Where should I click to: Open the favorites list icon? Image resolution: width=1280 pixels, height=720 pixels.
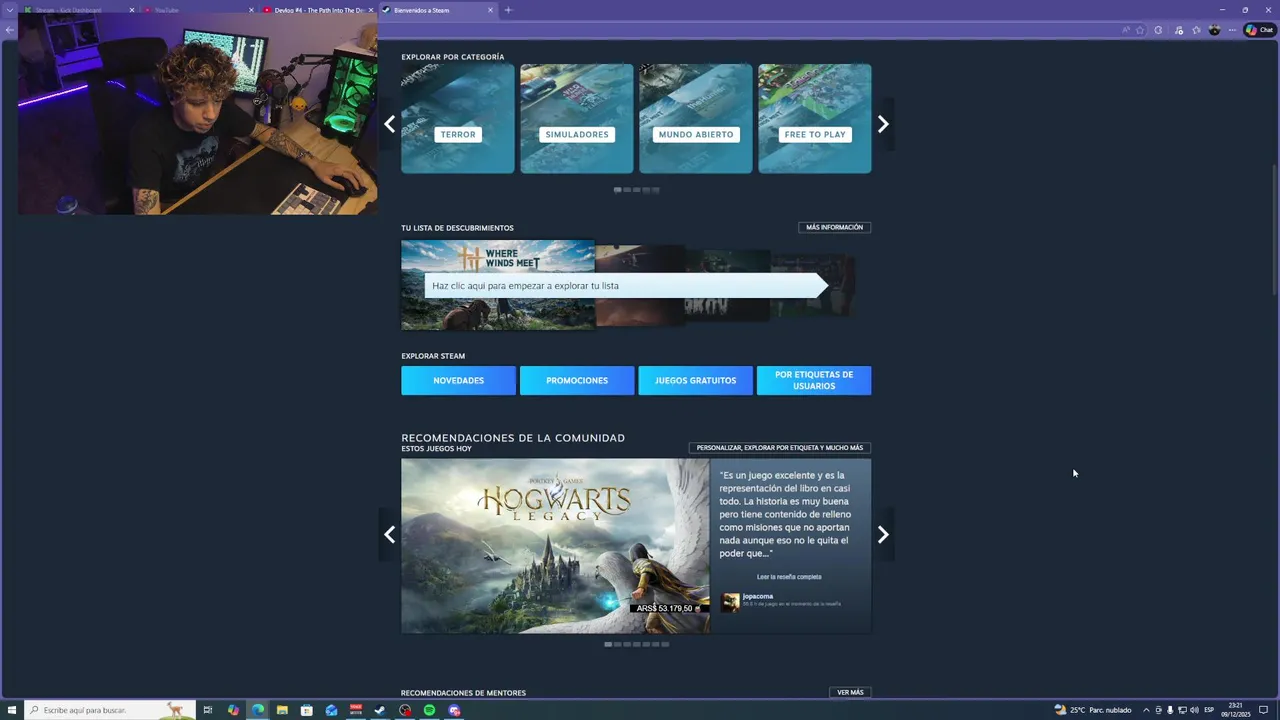(x=1196, y=30)
